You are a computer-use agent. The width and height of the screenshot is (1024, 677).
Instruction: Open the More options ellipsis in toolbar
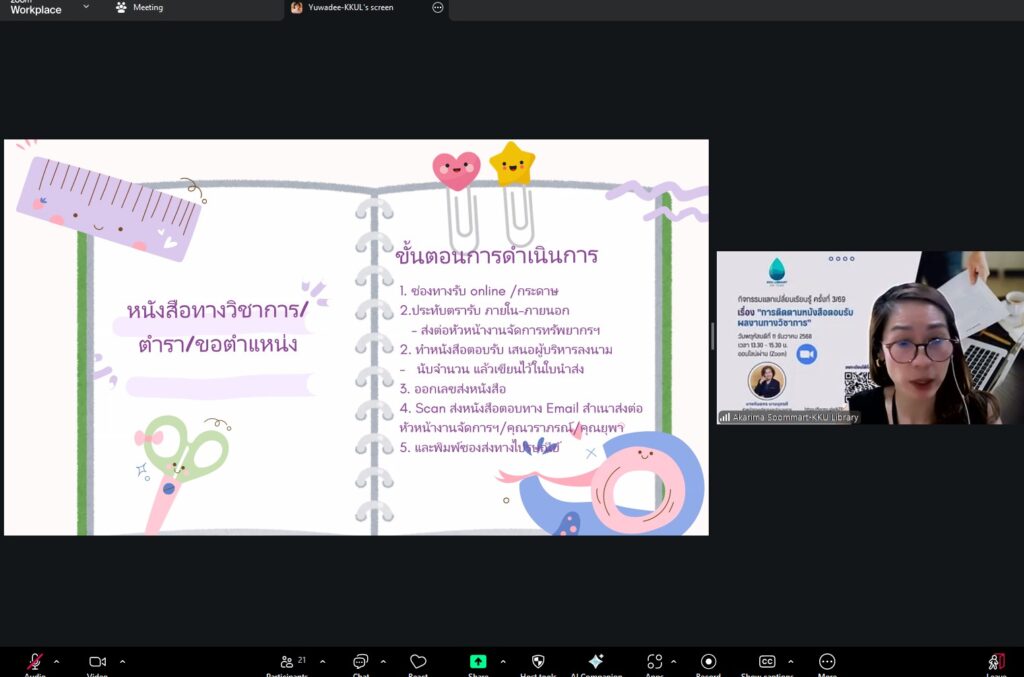pos(827,662)
